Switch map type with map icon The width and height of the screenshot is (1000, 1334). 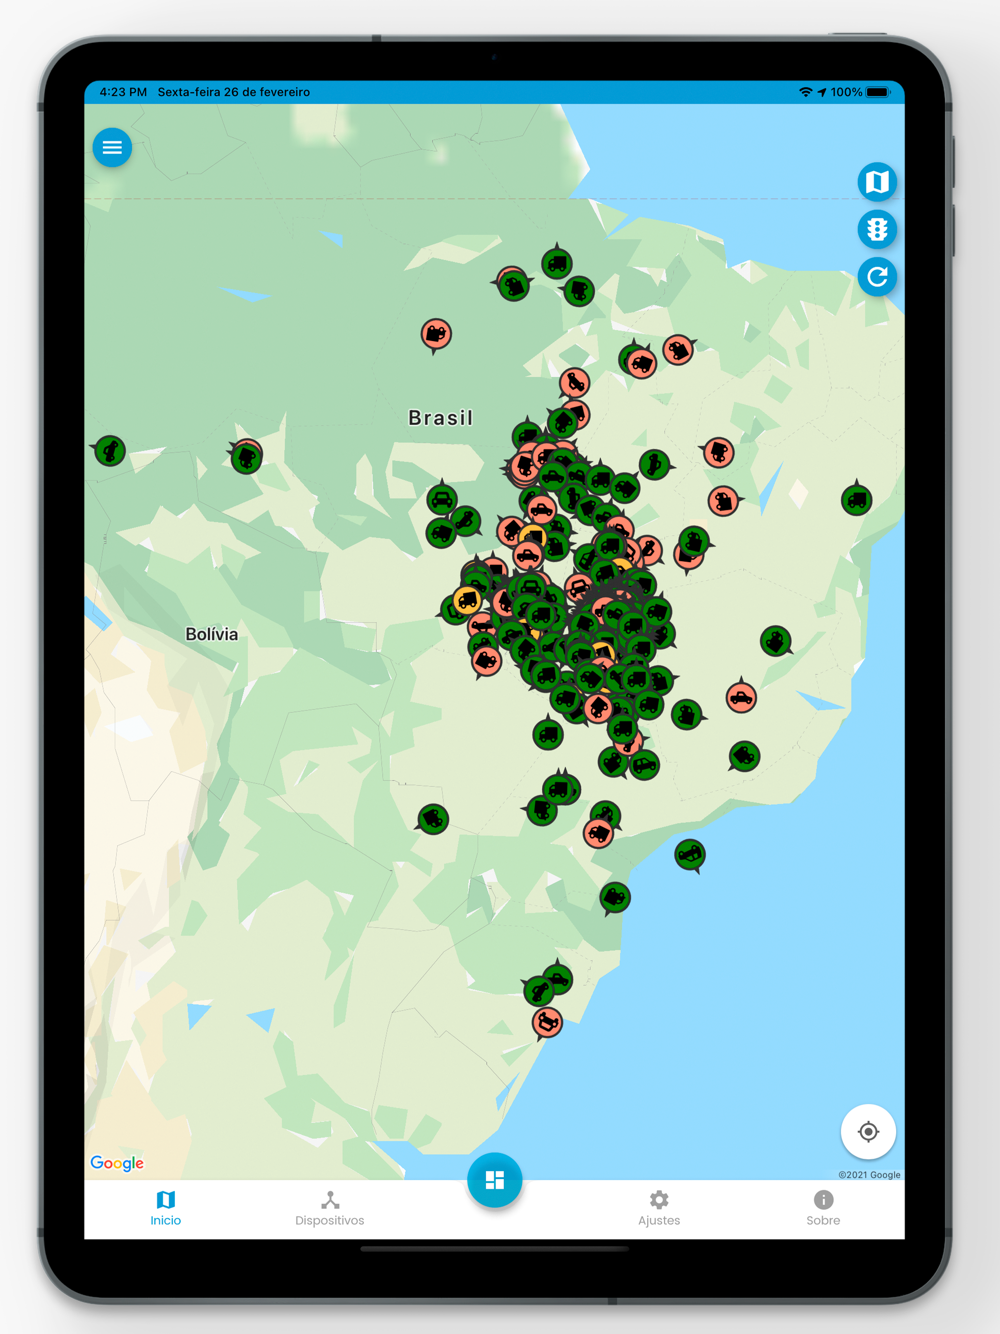tap(877, 182)
